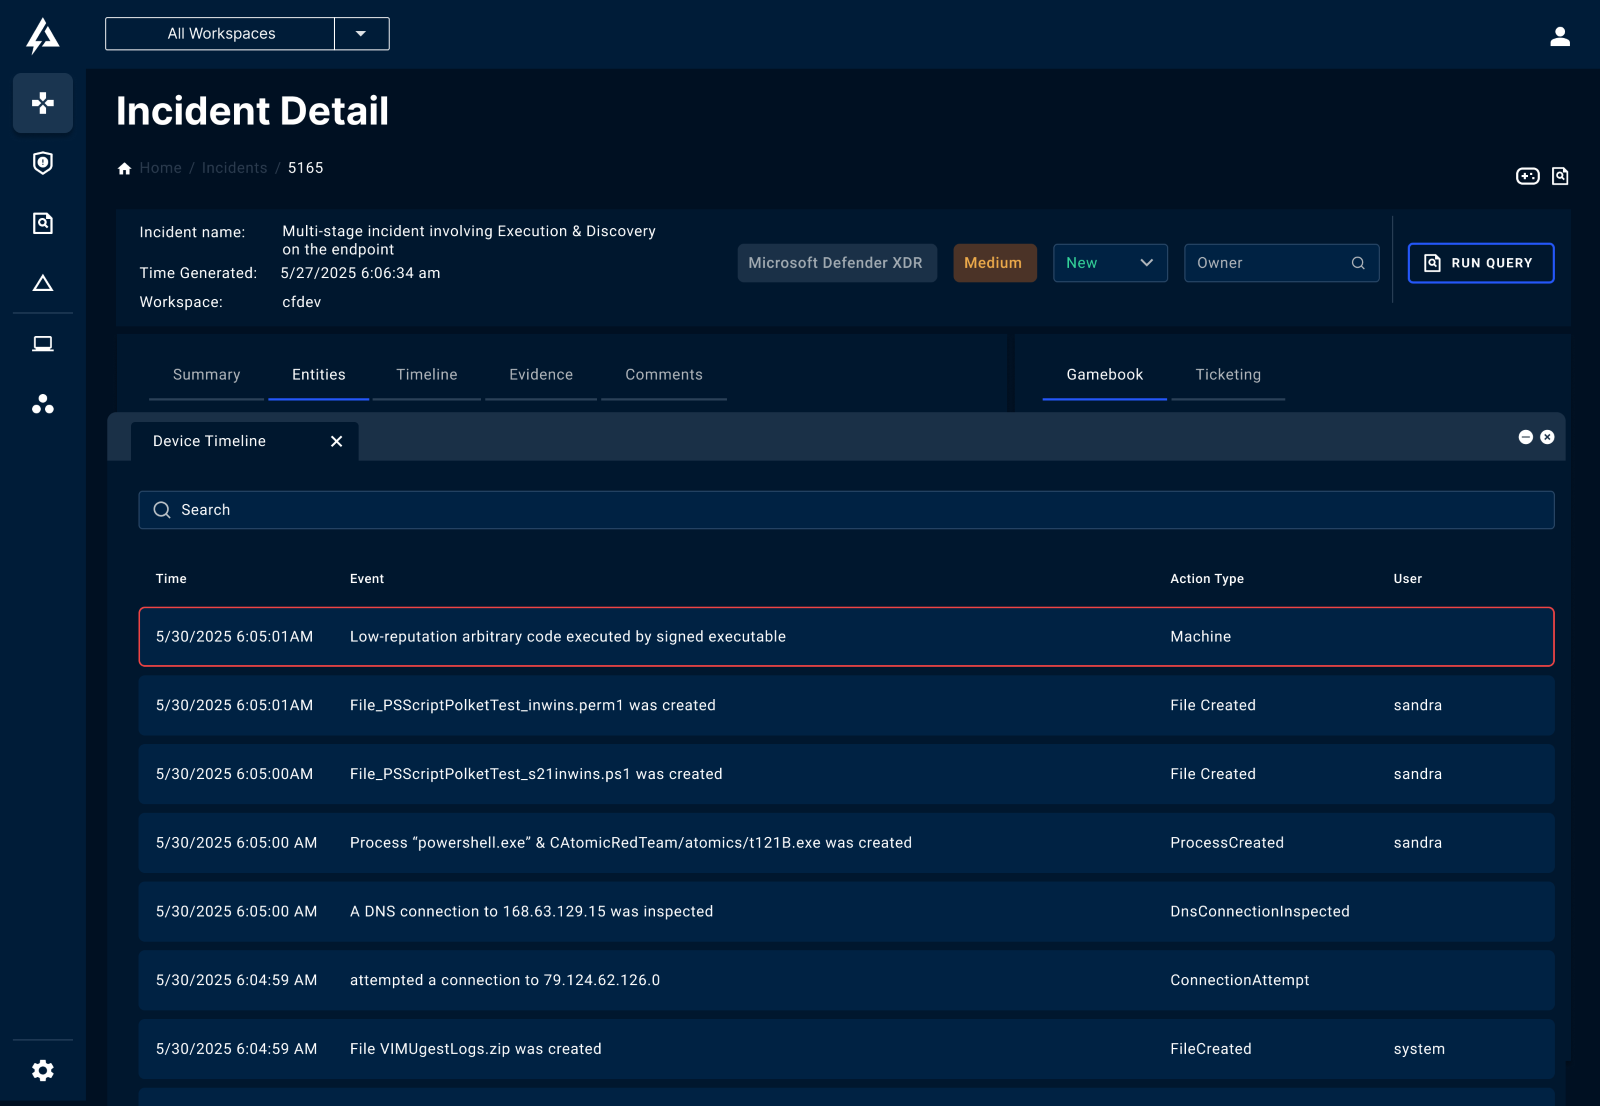Viewport: 1600px width, 1106px height.
Task: Open the laptop devices sidebar icon
Action: point(42,344)
